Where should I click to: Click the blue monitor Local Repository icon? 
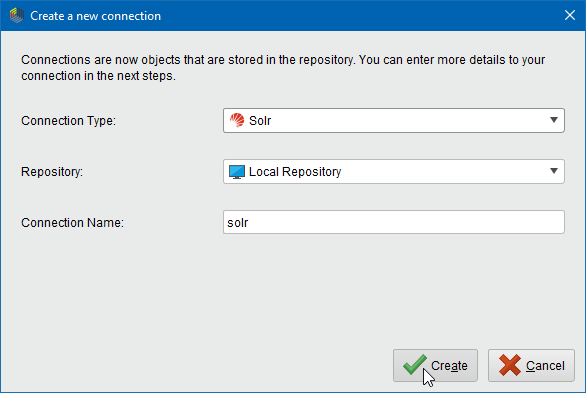237,172
